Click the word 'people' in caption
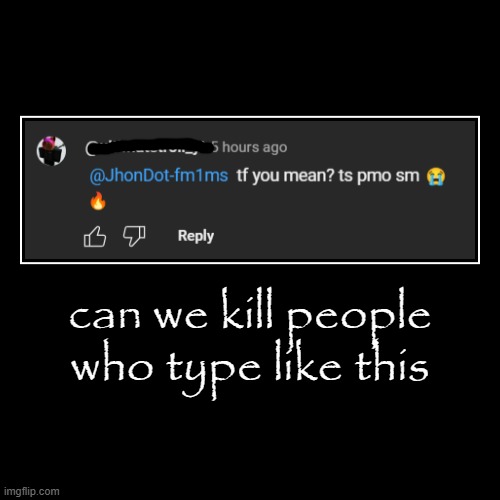This screenshot has height=500, width=500. click(359, 313)
